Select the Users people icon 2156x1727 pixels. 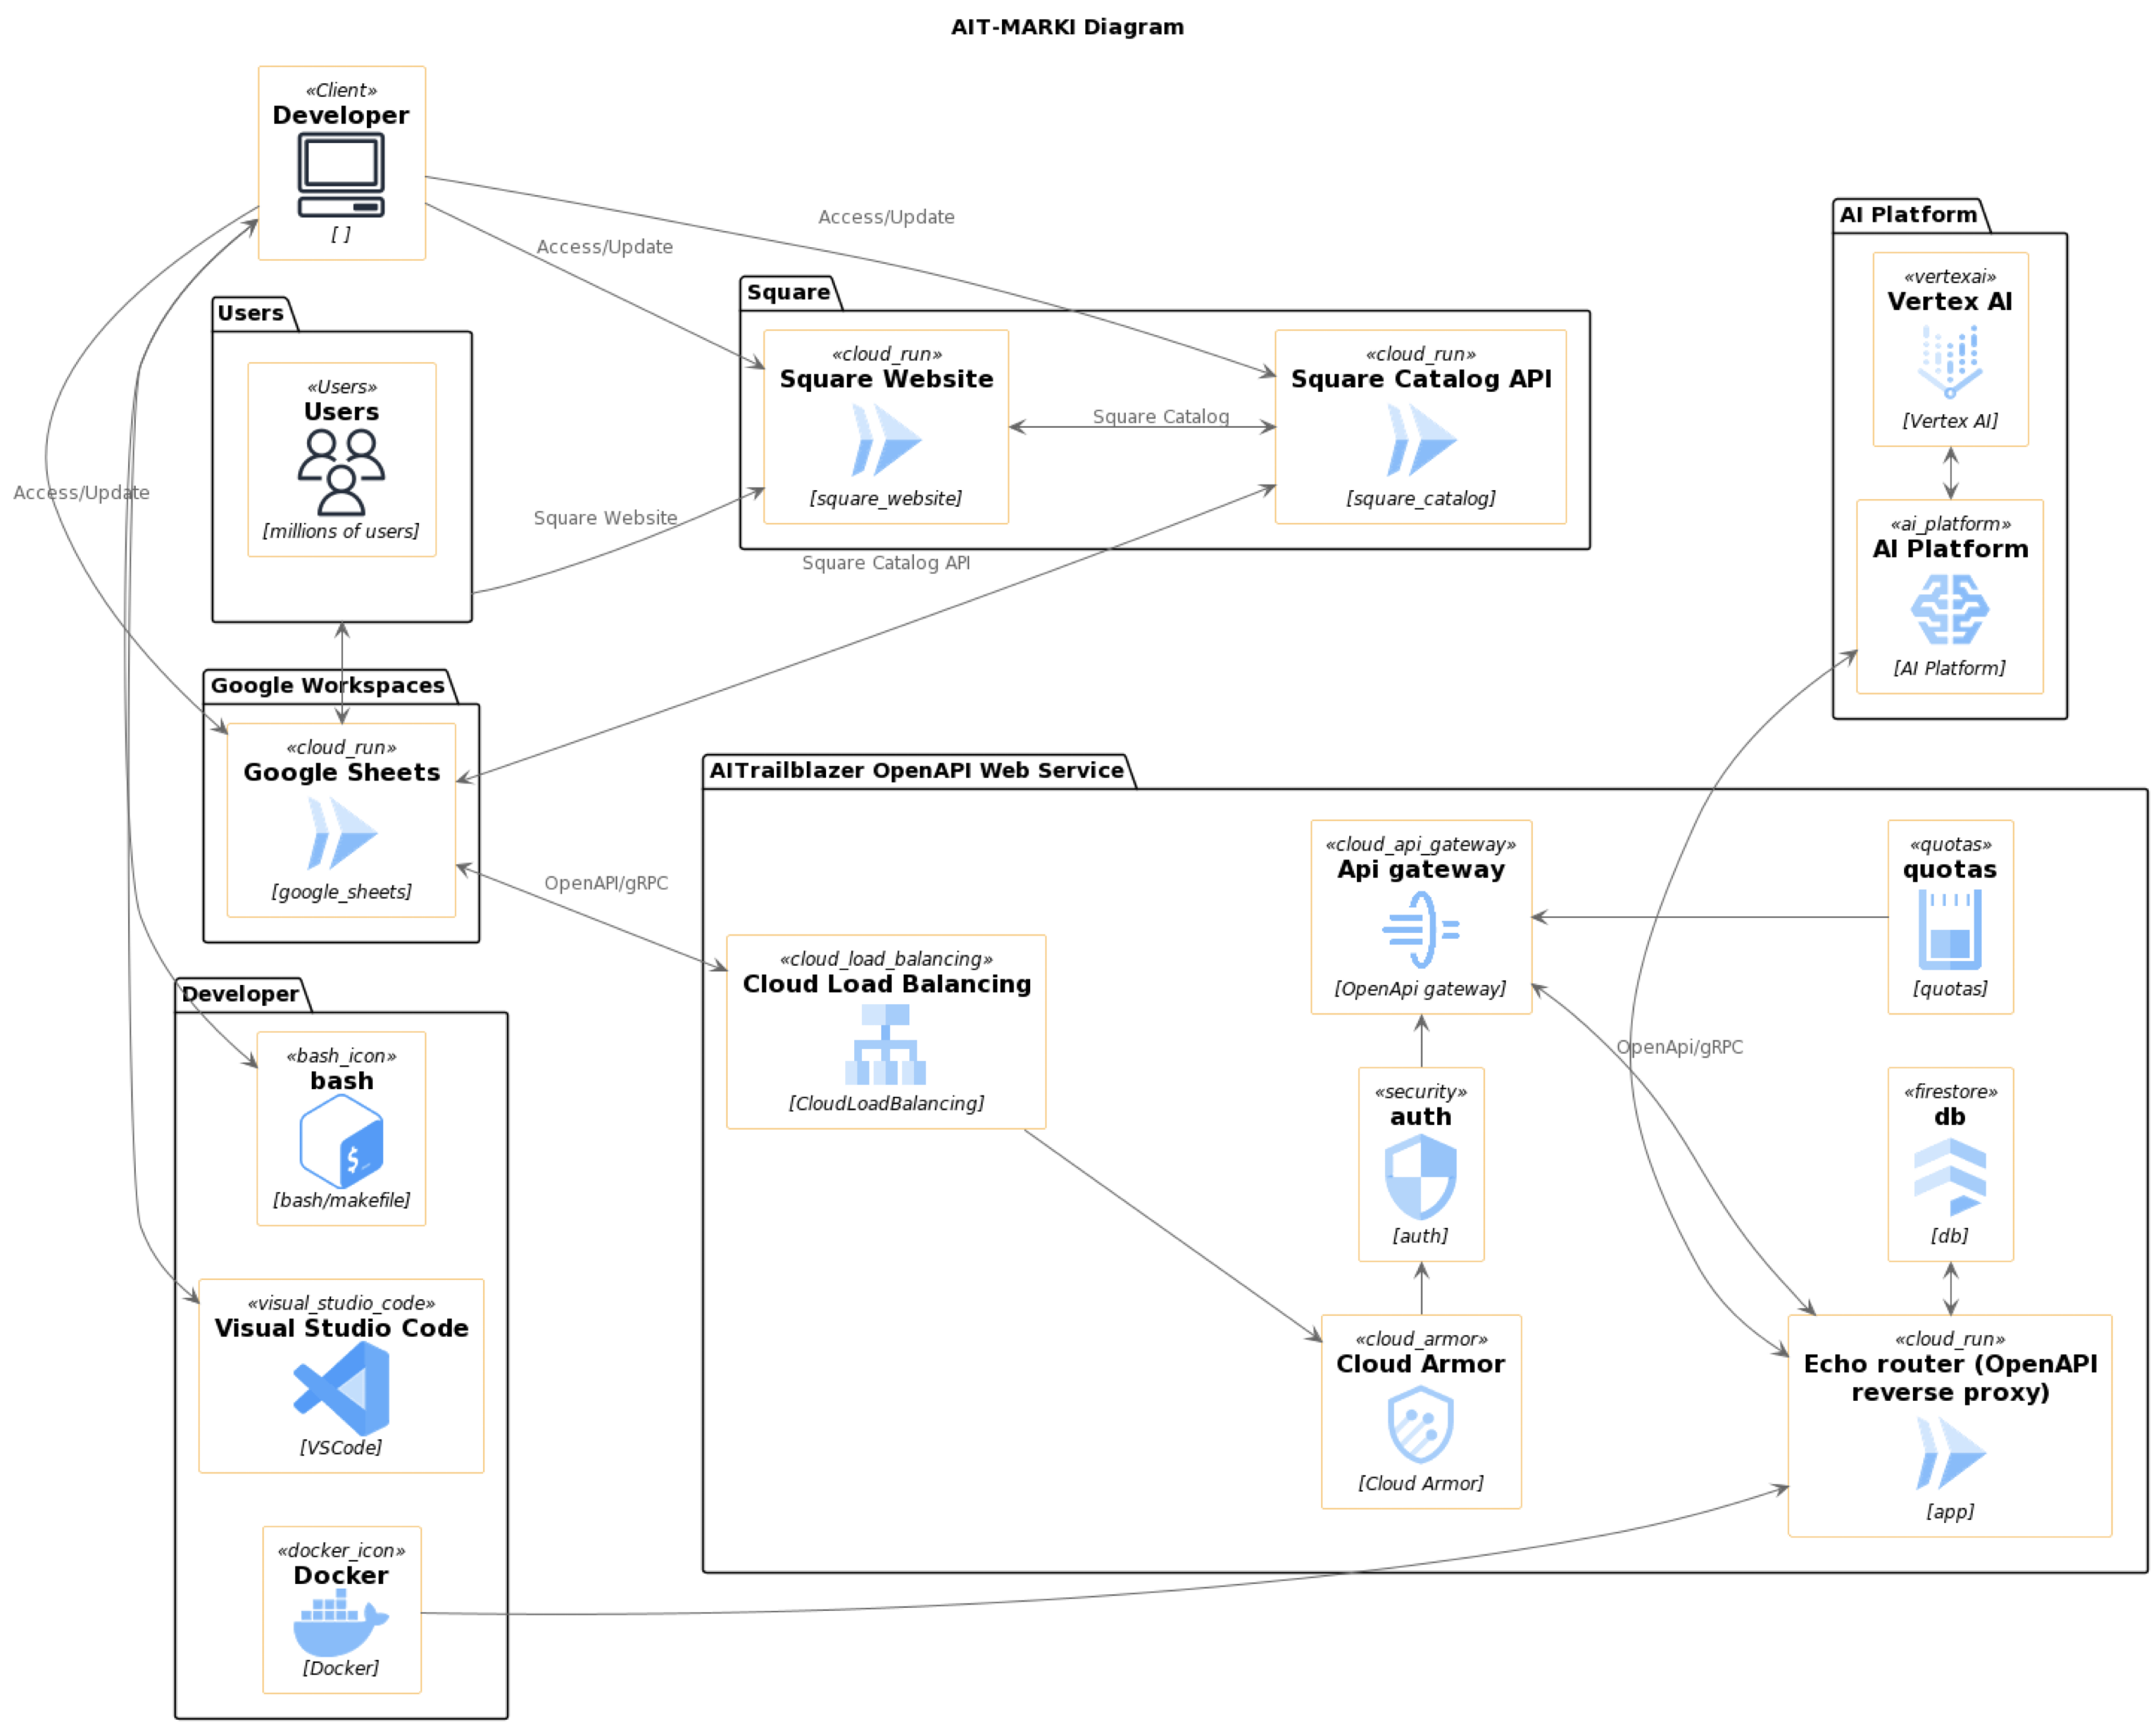340,472
